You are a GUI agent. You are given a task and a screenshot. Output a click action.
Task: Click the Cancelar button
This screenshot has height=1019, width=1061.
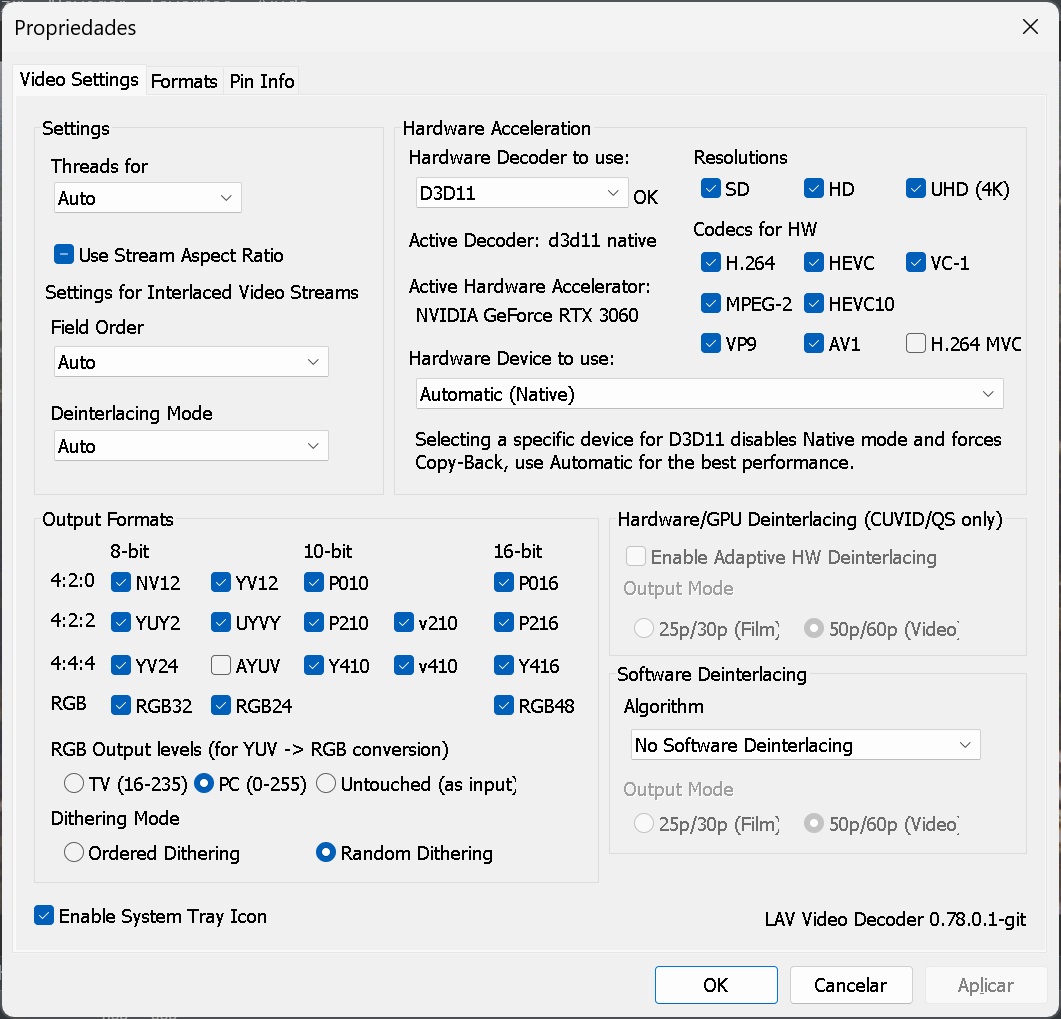[850, 985]
